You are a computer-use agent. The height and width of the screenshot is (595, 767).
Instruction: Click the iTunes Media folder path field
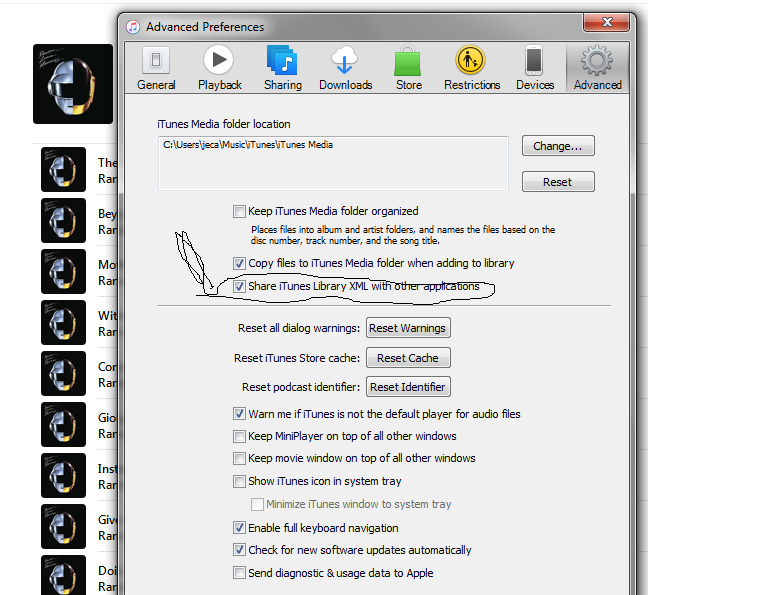[333, 163]
